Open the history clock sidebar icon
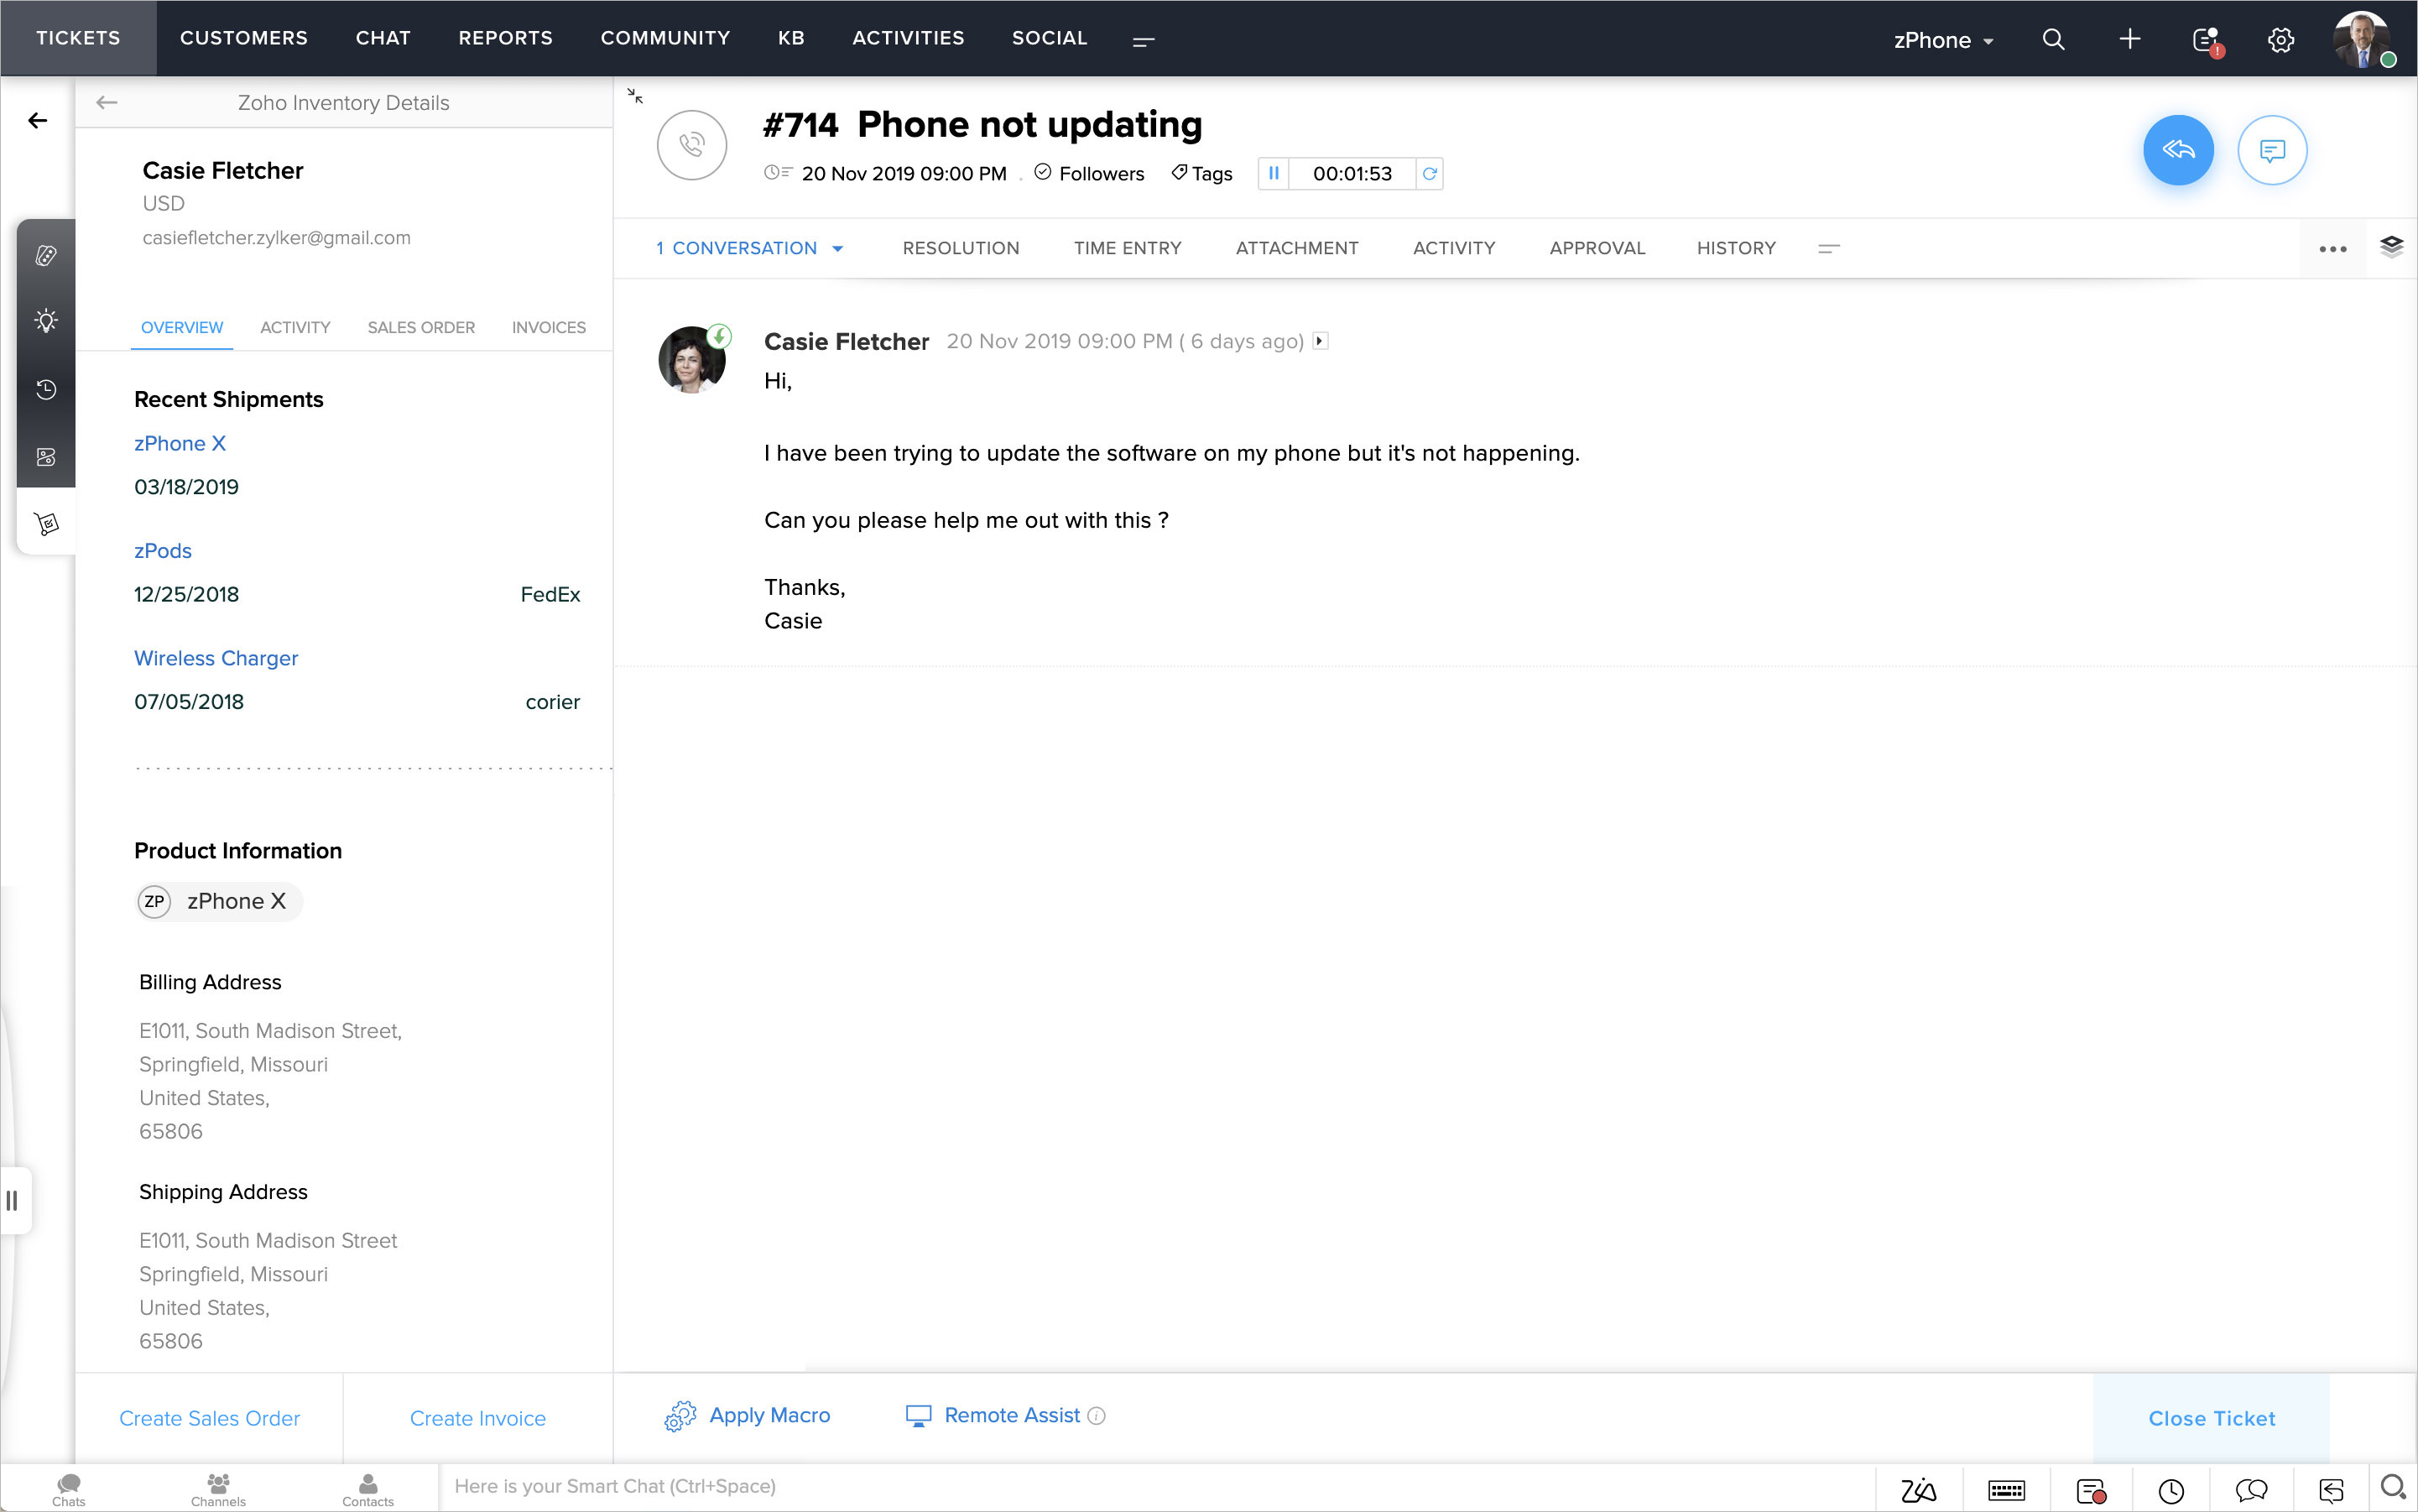Viewport: 2418px width, 1512px height. coord(46,389)
